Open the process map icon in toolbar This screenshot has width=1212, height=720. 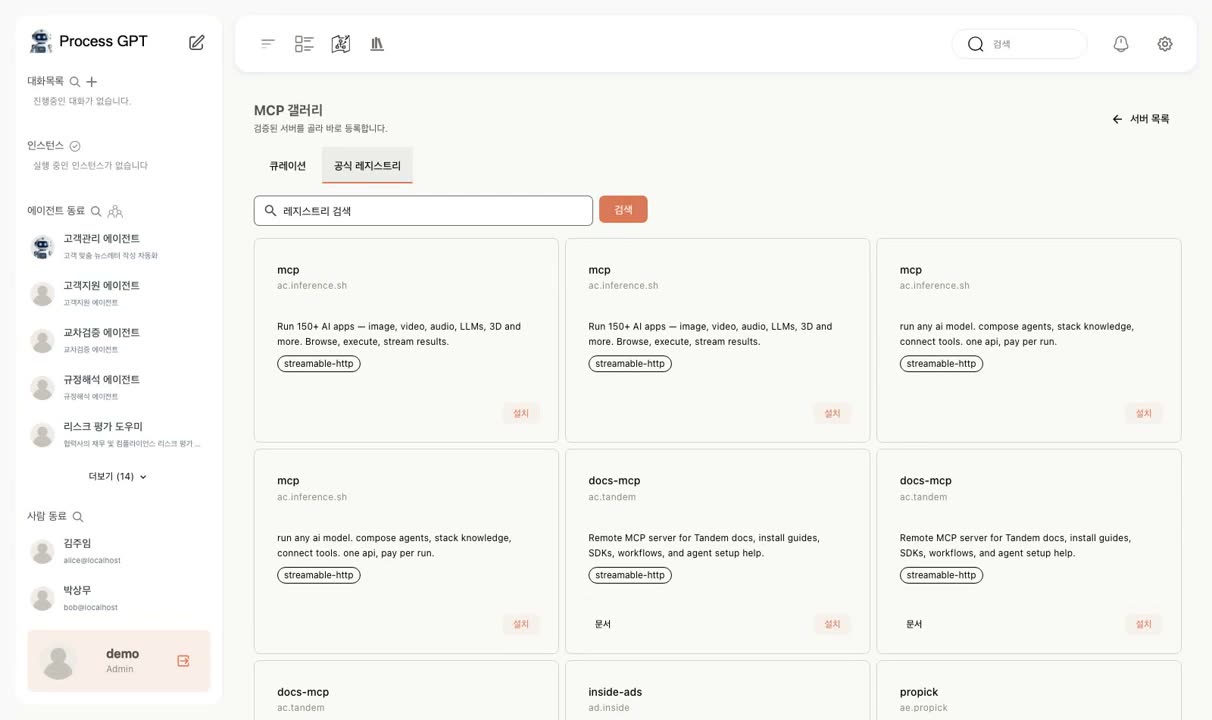(341, 43)
